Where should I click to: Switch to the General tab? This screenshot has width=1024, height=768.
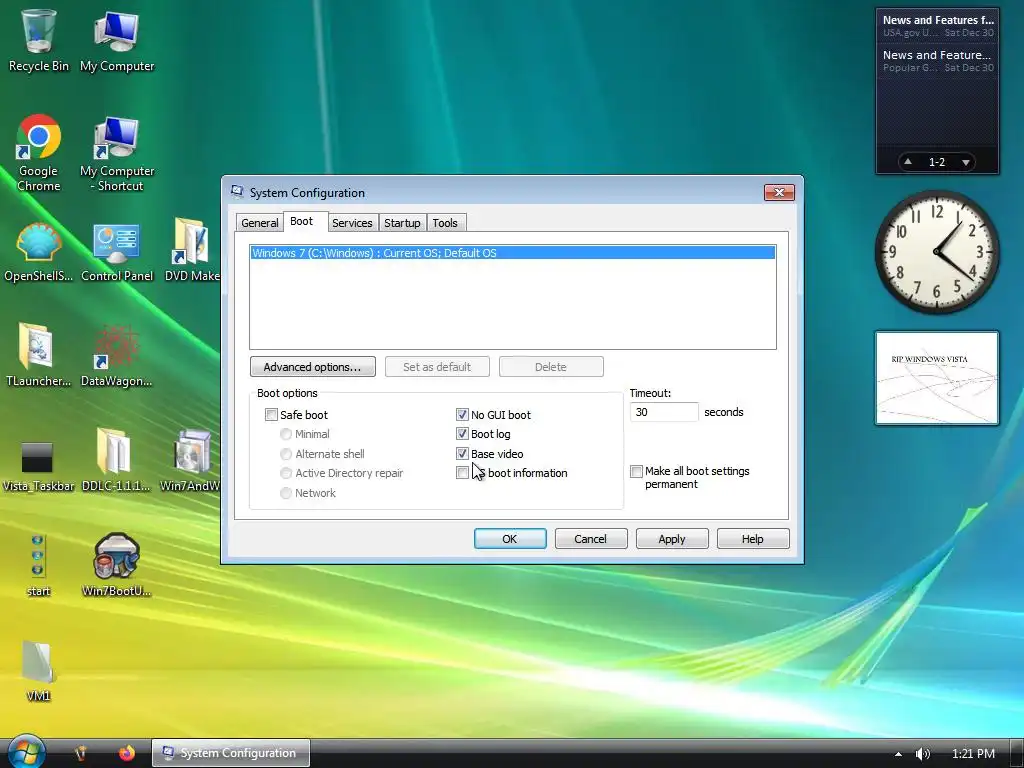(x=259, y=223)
